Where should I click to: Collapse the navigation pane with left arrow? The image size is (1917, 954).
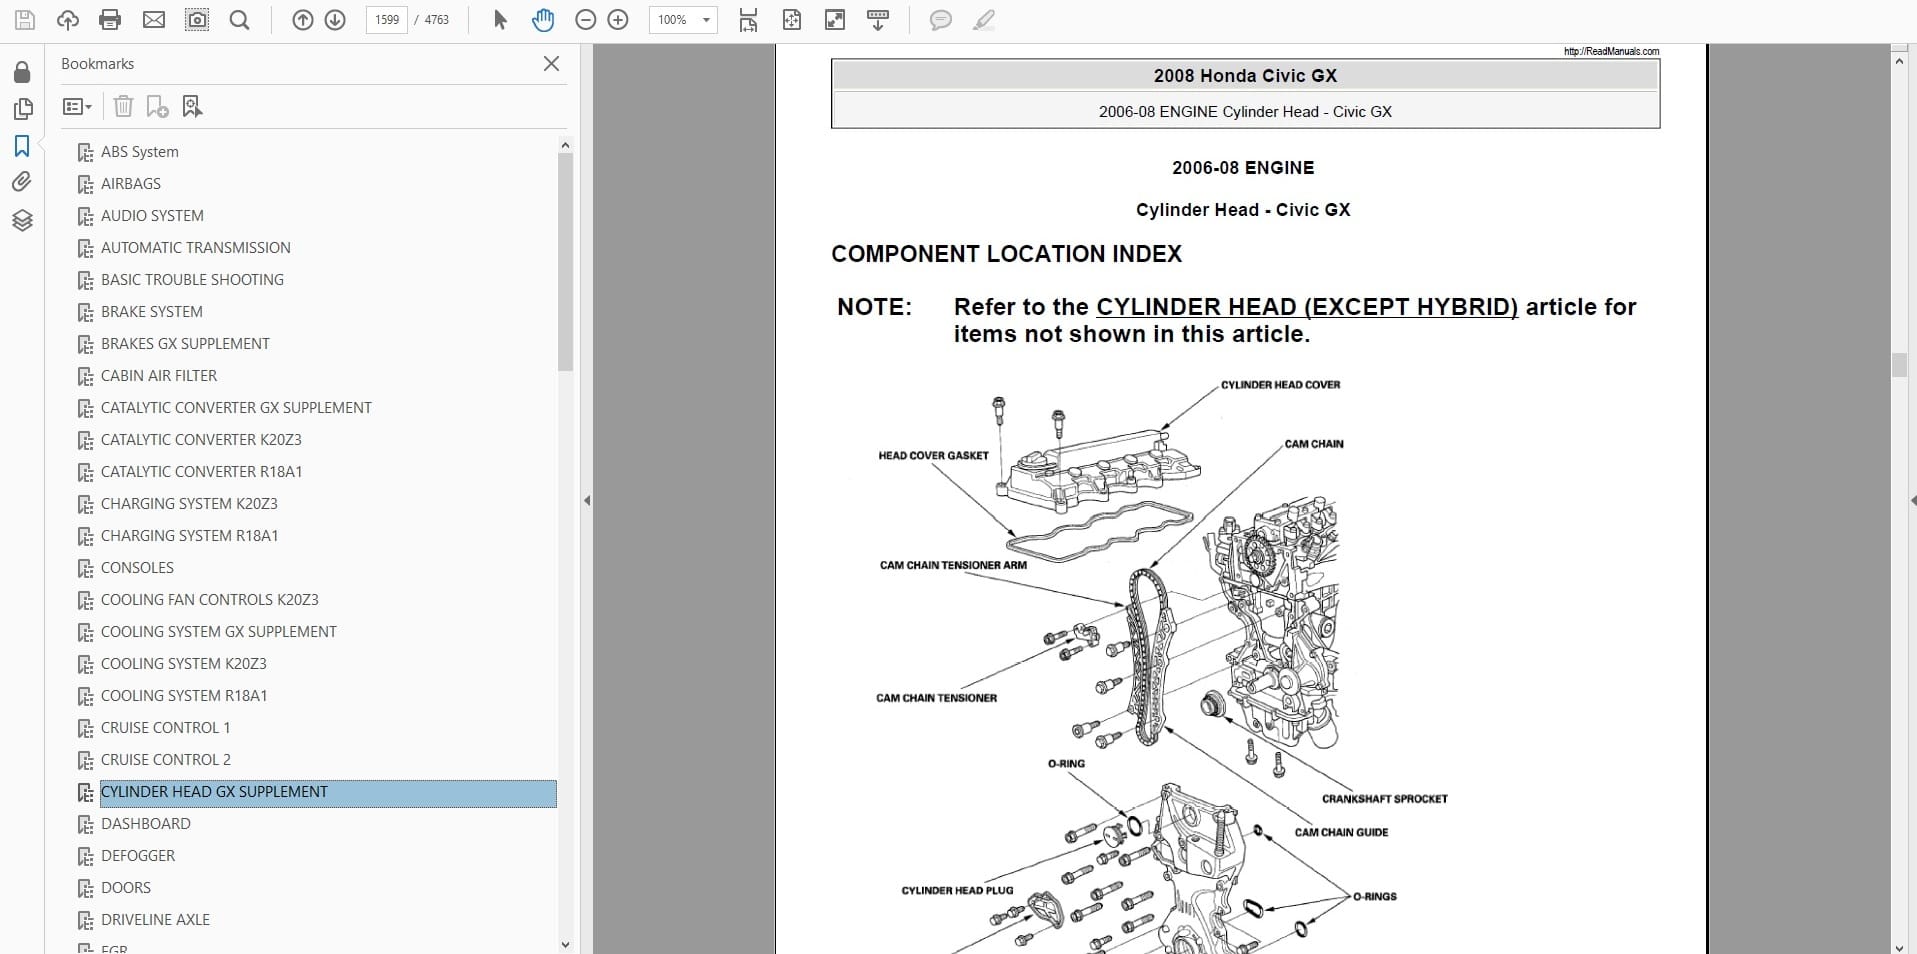tap(587, 500)
